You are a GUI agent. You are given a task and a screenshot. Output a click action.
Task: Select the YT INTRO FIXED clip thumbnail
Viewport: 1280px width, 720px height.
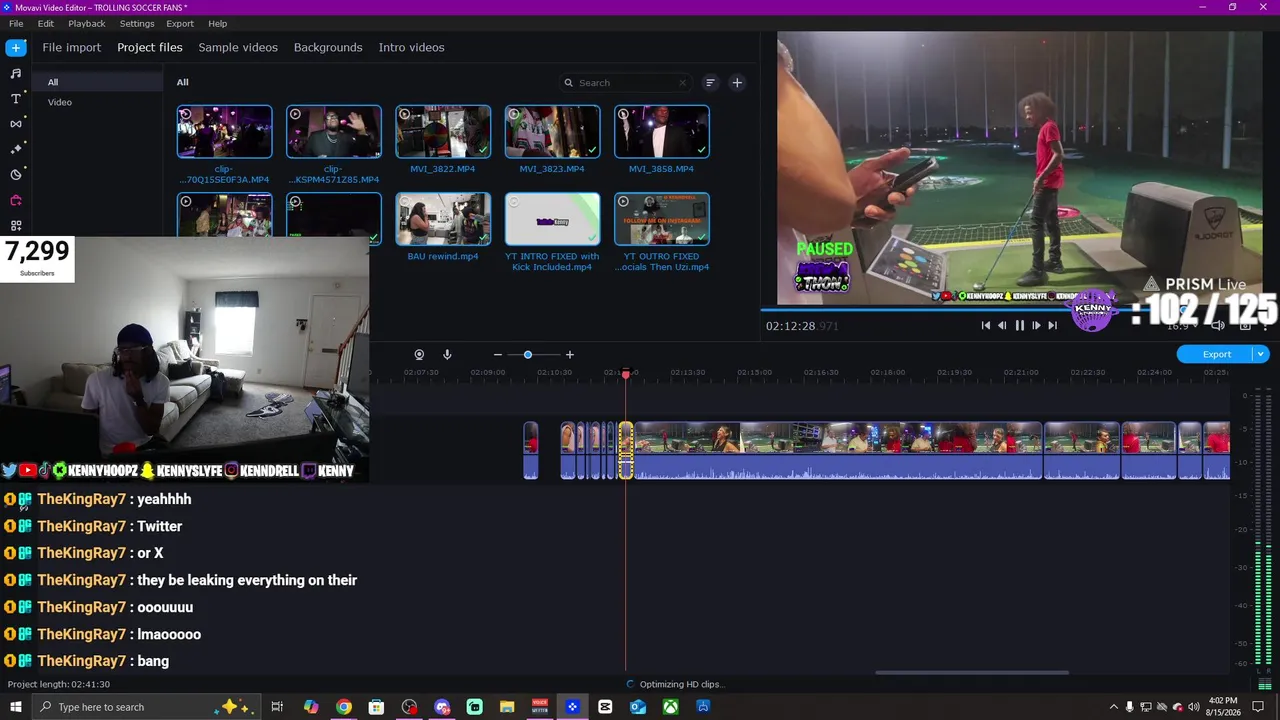click(552, 219)
